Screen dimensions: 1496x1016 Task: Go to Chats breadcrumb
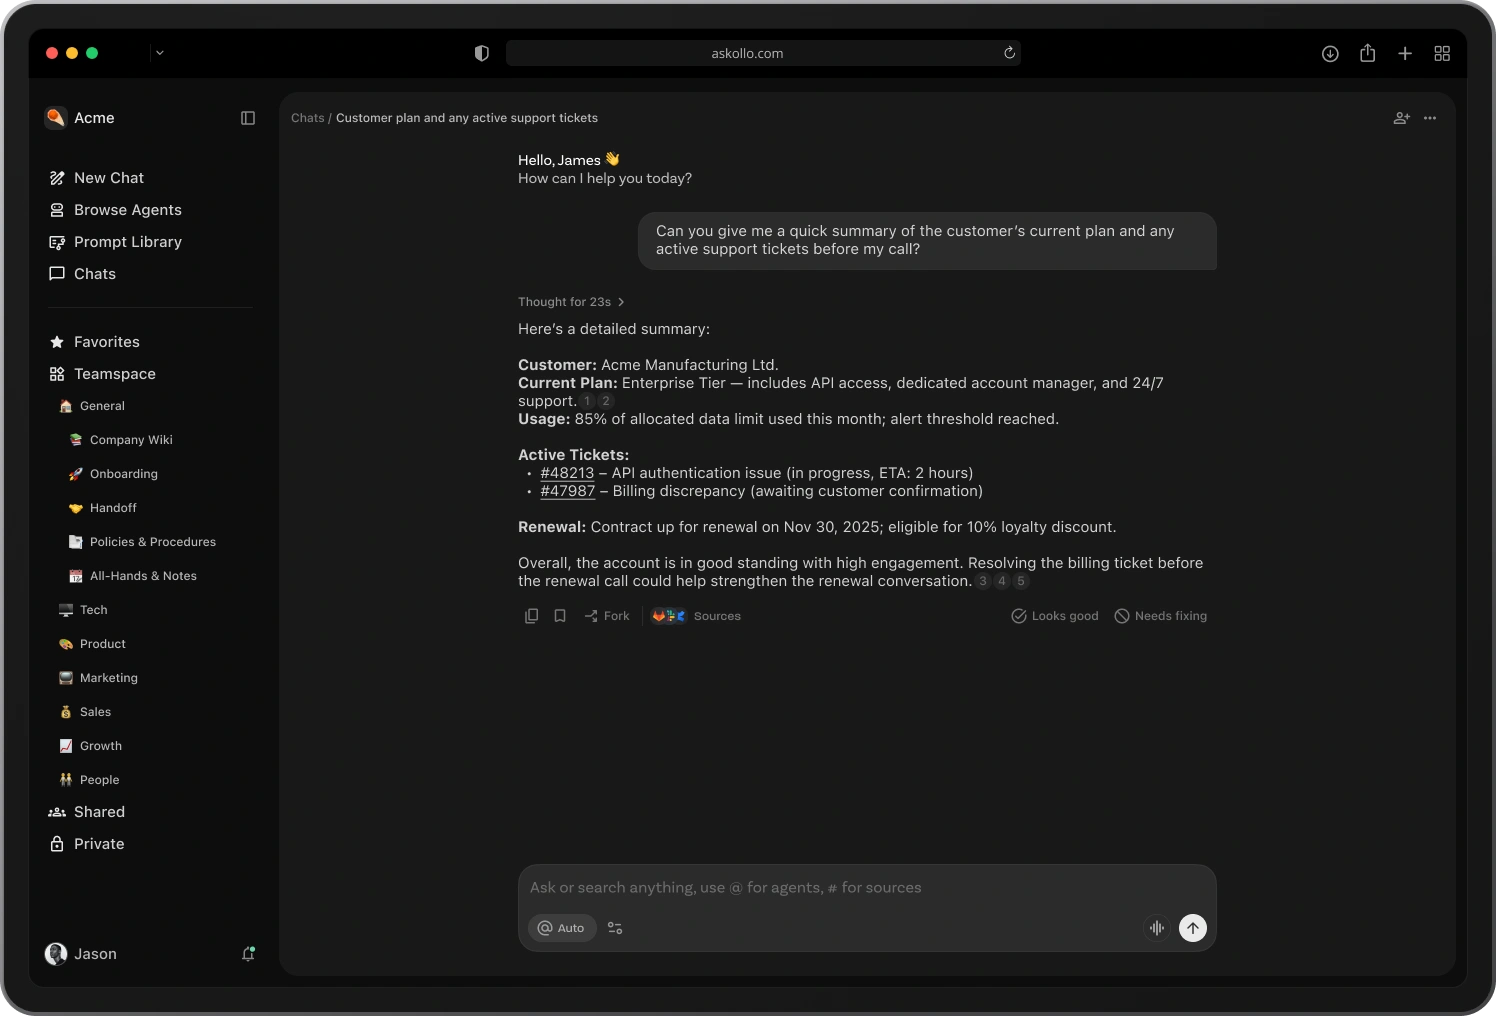coord(308,118)
